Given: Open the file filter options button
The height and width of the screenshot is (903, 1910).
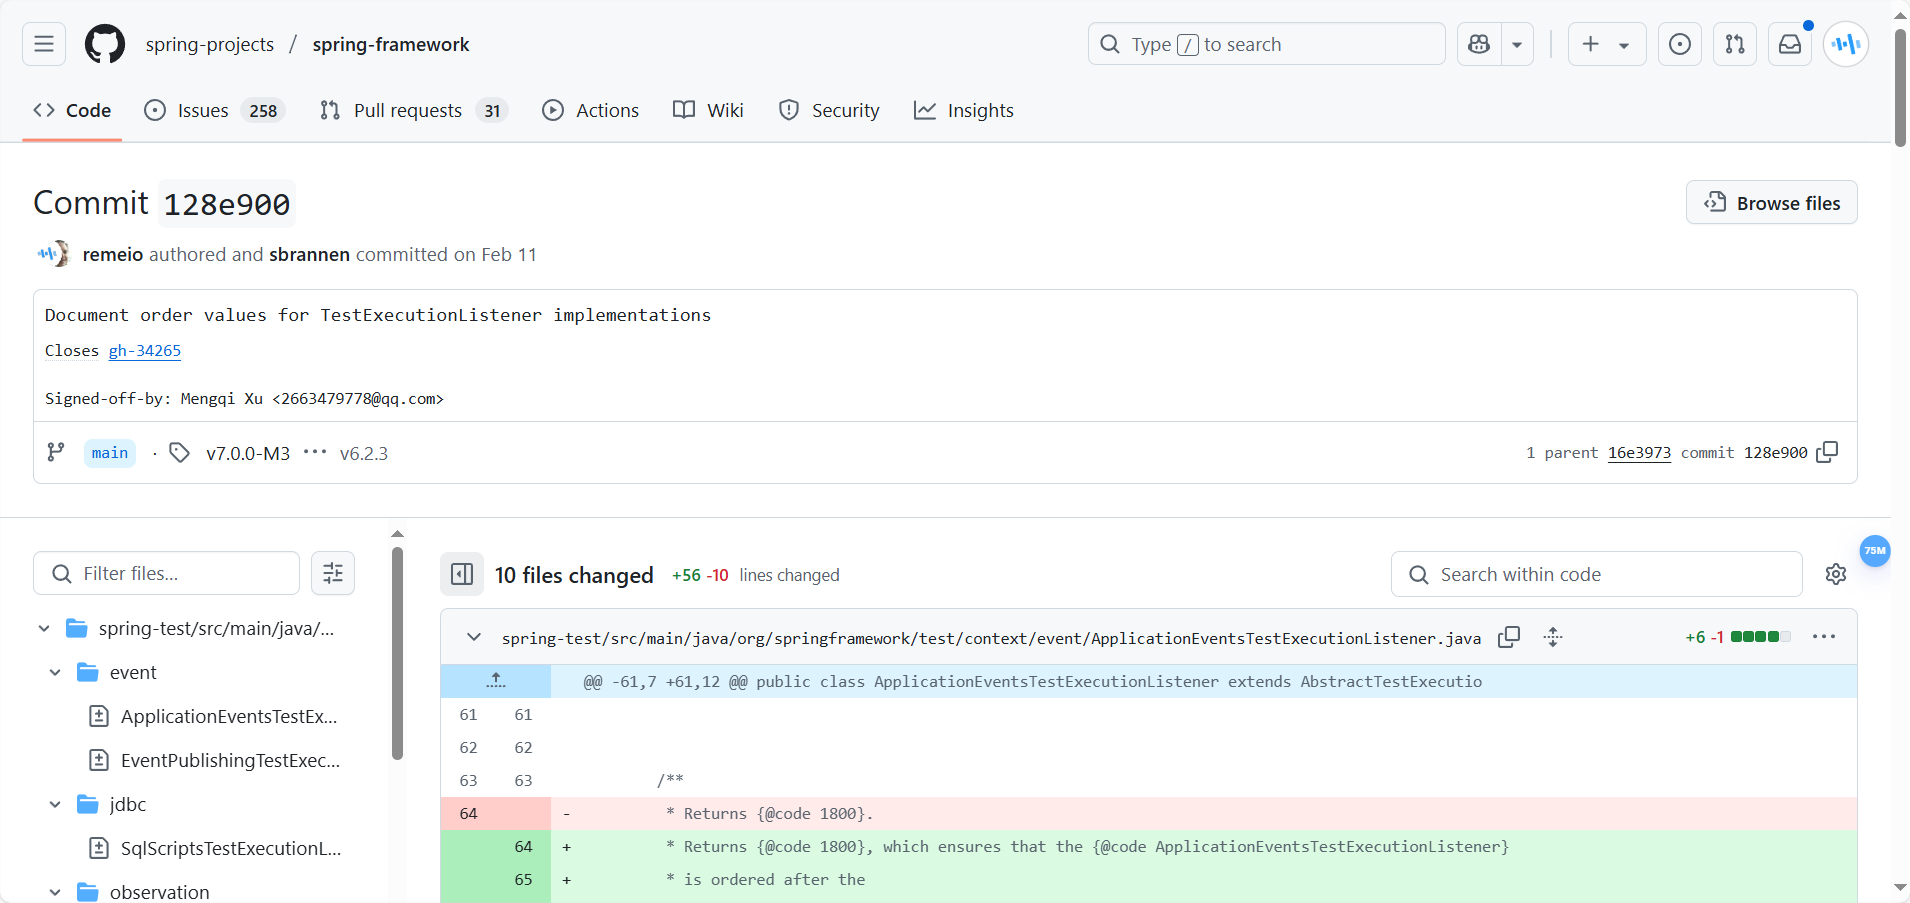Looking at the screenshot, I should pyautogui.click(x=333, y=573).
